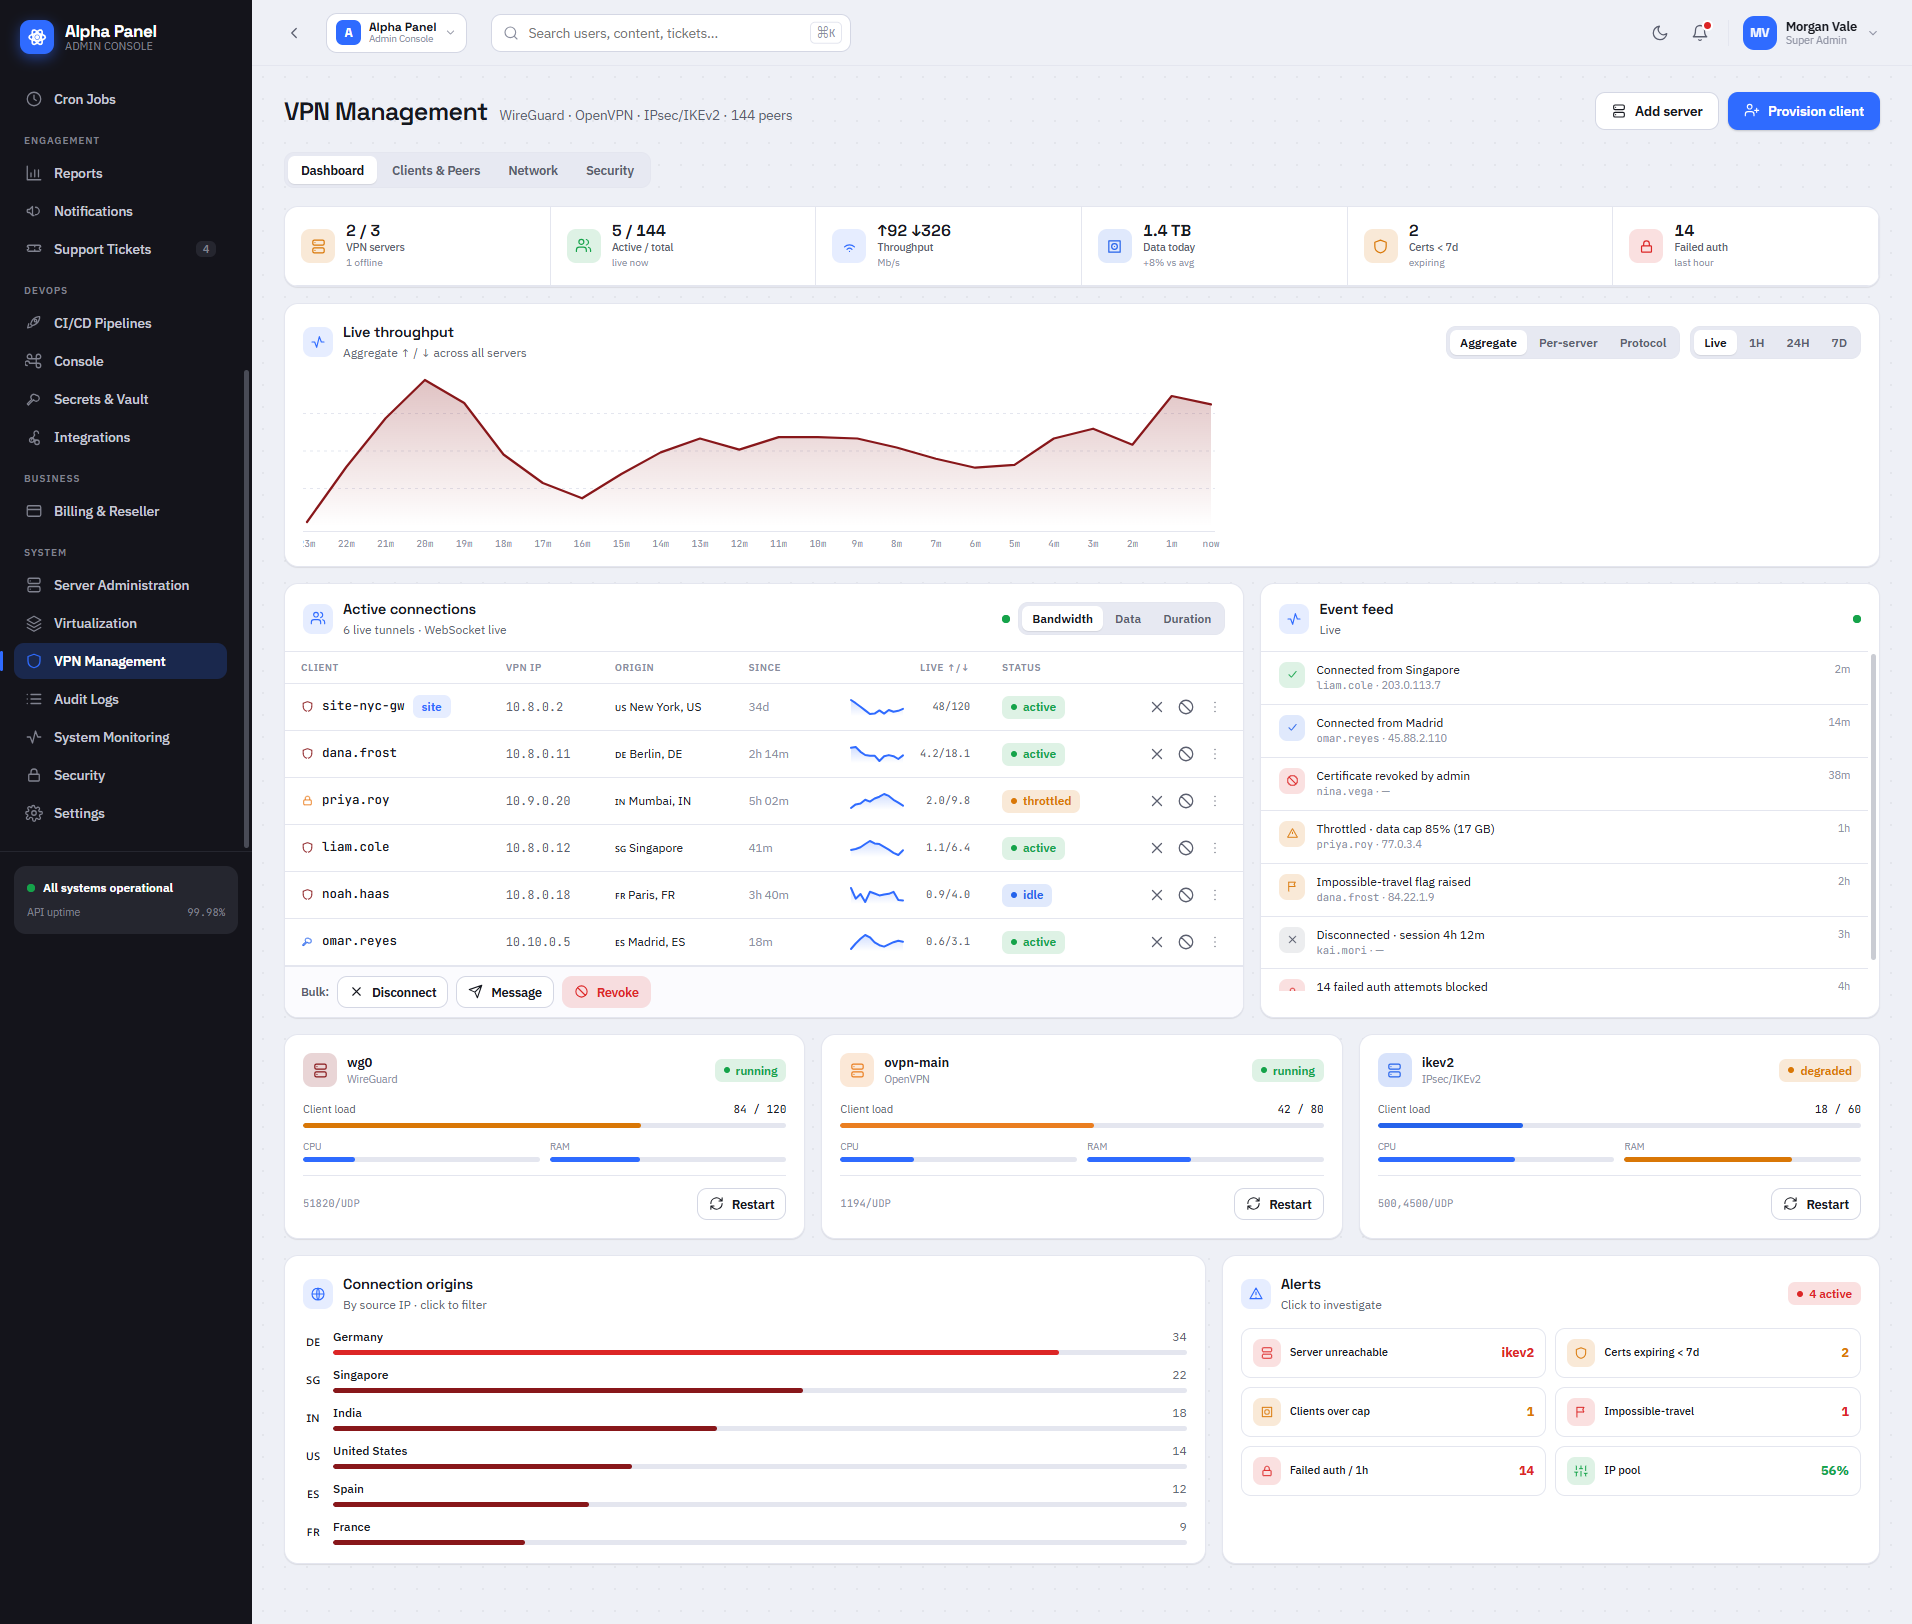The image size is (1912, 1624).
Task: Click the Live throughput pulse icon
Action: coord(318,342)
